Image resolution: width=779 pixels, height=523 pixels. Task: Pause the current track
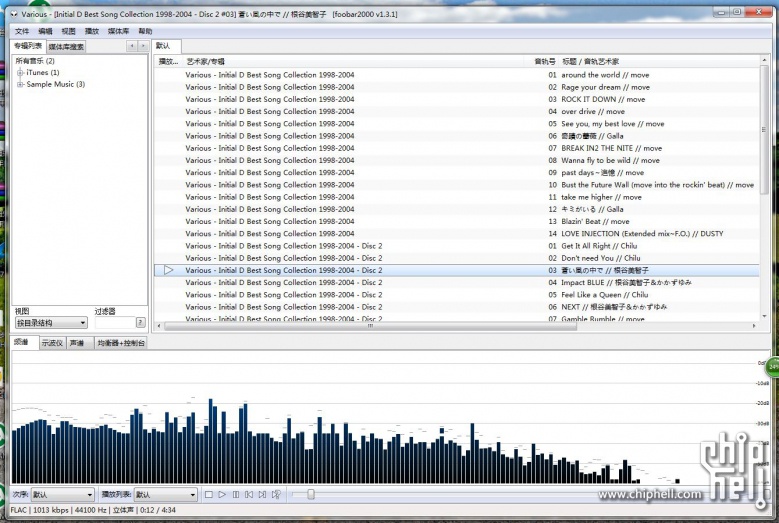(236, 495)
